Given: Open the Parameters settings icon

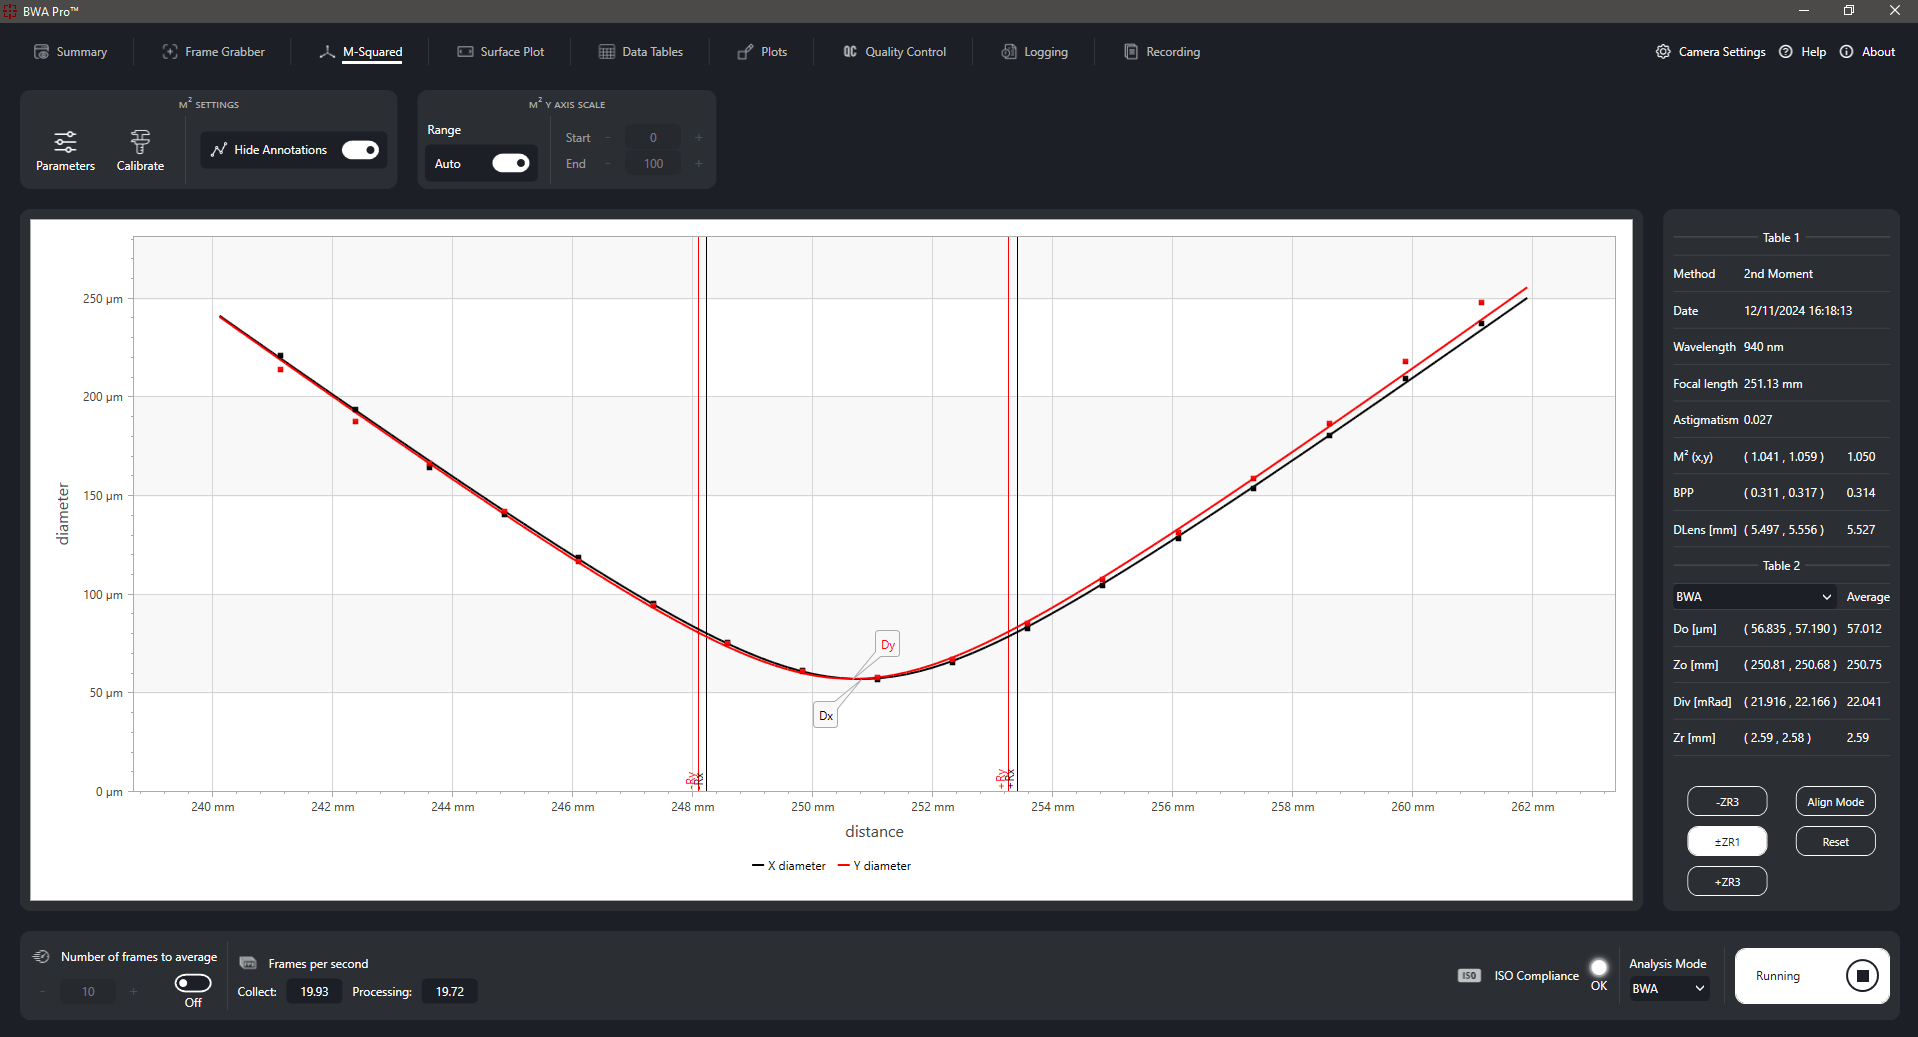Looking at the screenshot, I should [65, 141].
